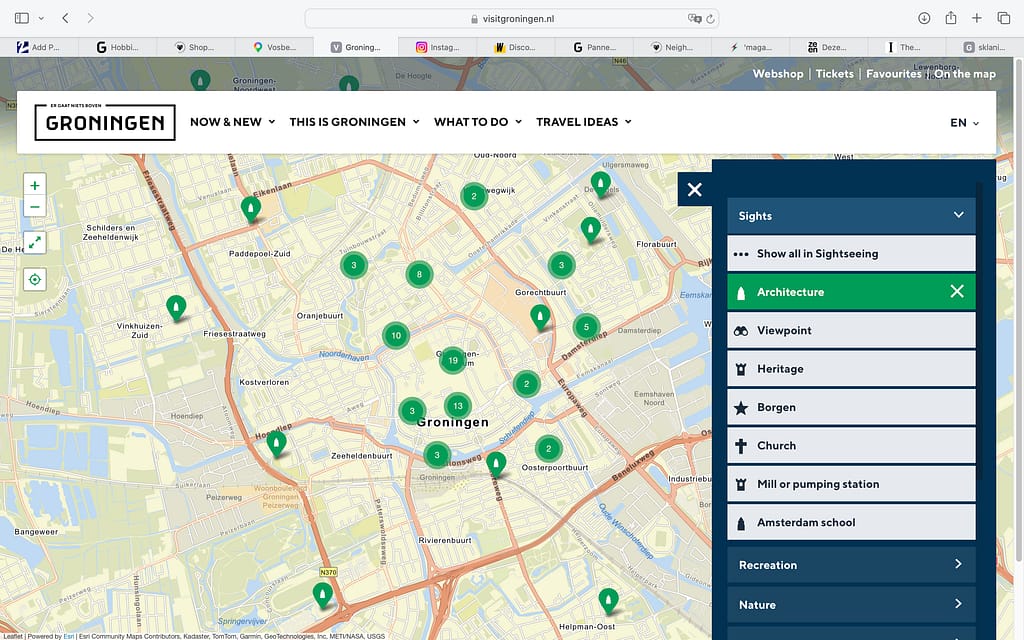Select the architecture pin near Vinkhuizen-Zuid
Screen dimensions: 1024x640
177,307
